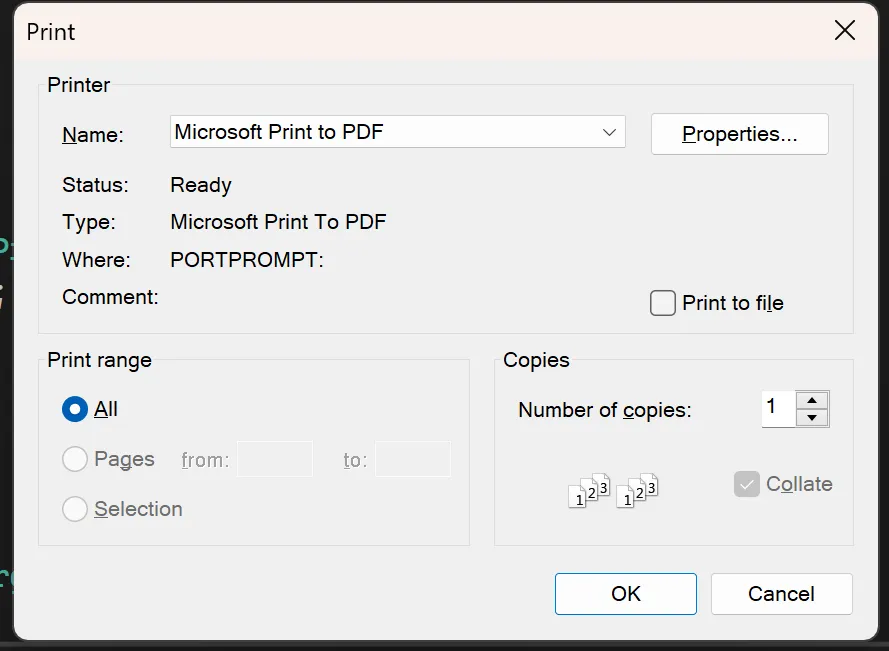Confirm printing with OK button
This screenshot has width=889, height=651.
(x=625, y=594)
